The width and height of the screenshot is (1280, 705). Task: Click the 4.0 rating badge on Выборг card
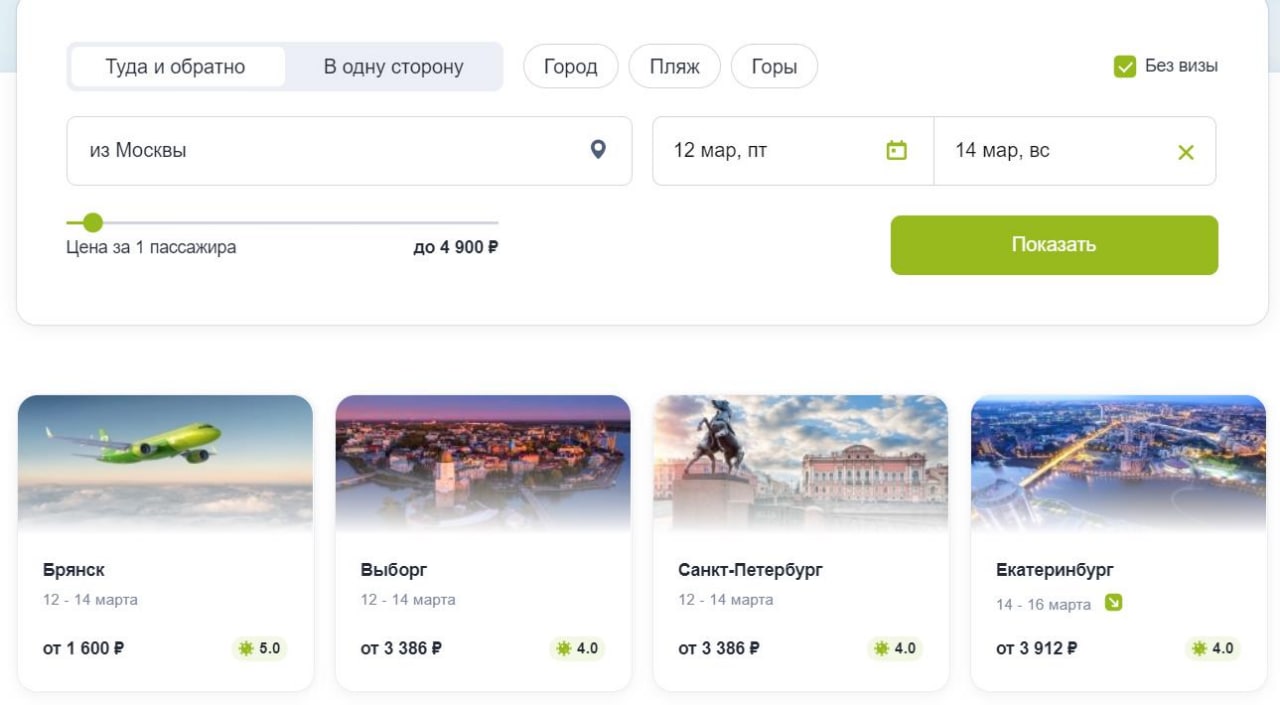tap(577, 648)
